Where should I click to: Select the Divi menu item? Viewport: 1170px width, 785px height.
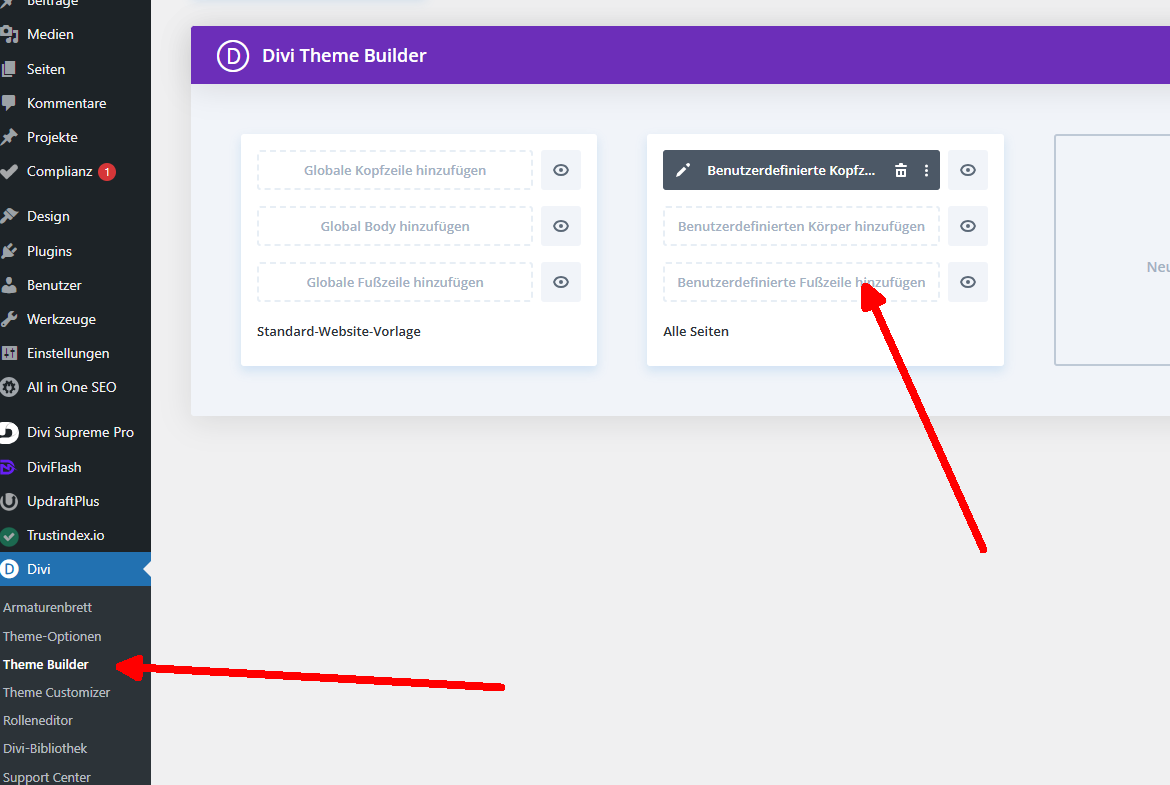[x=75, y=569]
